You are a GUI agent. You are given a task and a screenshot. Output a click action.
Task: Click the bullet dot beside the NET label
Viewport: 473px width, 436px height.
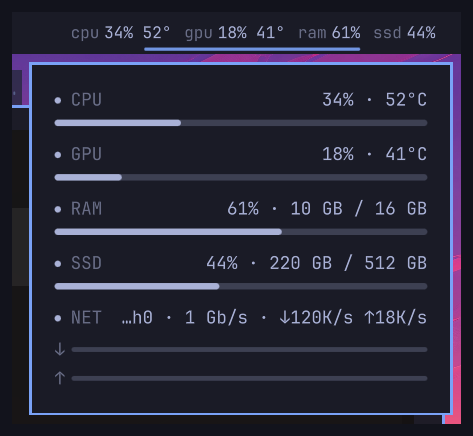click(x=58, y=318)
